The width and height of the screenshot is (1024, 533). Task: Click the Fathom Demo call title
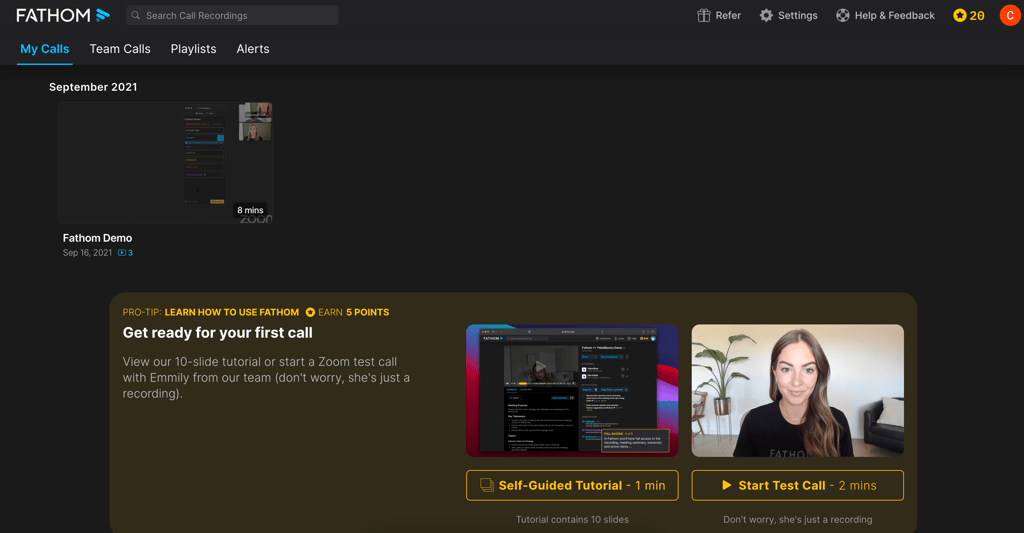coord(97,238)
